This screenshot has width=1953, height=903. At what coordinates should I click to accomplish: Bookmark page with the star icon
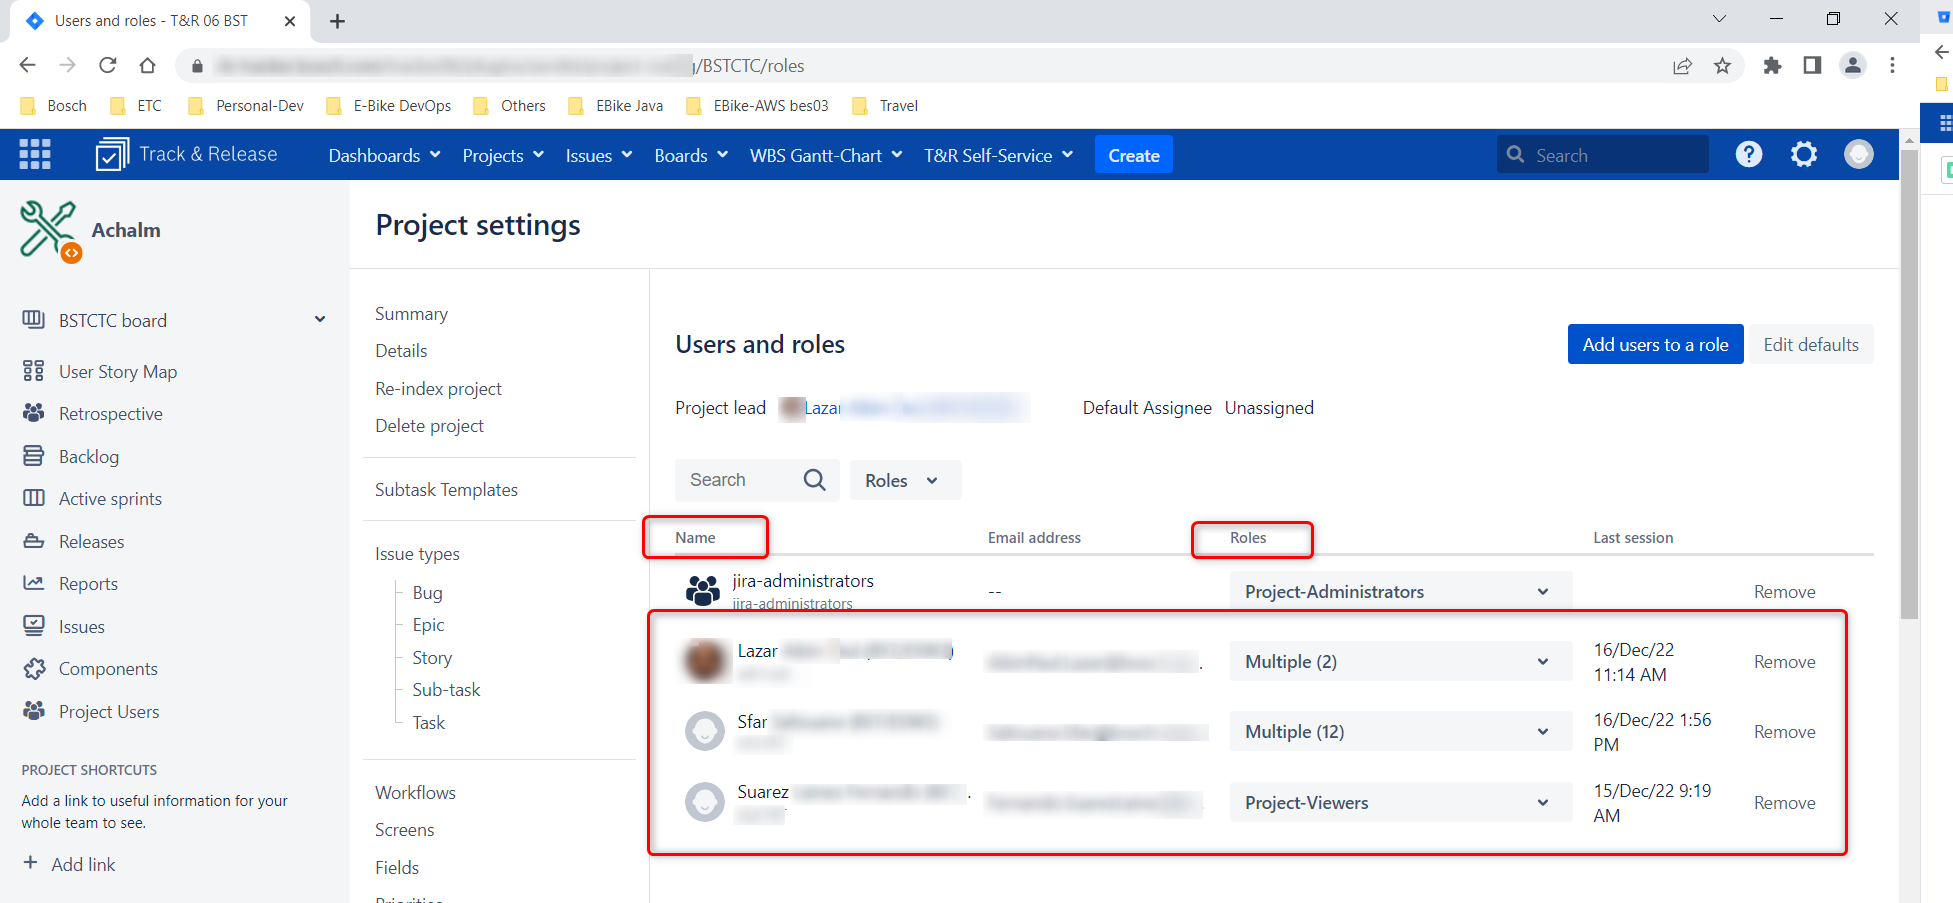(x=1722, y=66)
